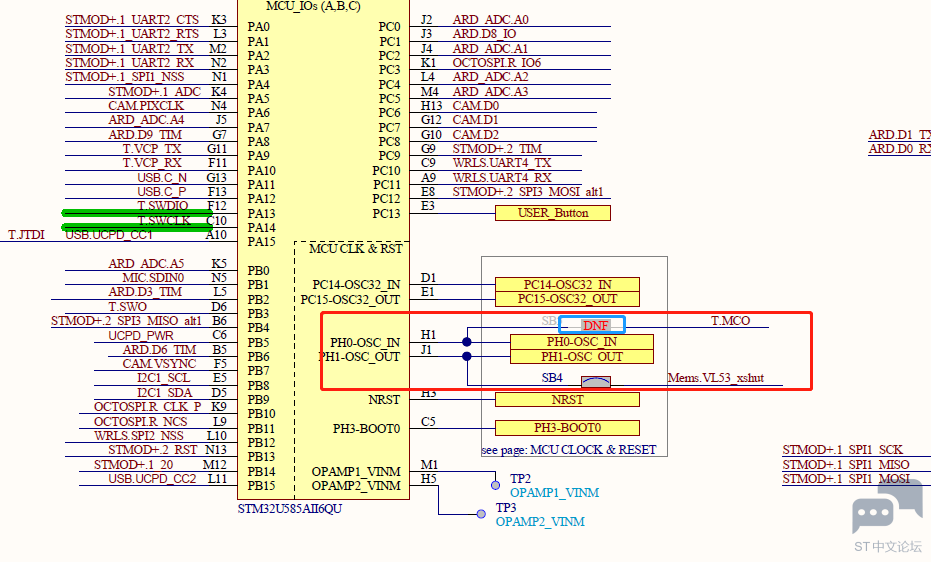This screenshot has height=562, width=931.
Task: Select the yellow PC14-OSC32_IN port box
Action: point(567,284)
